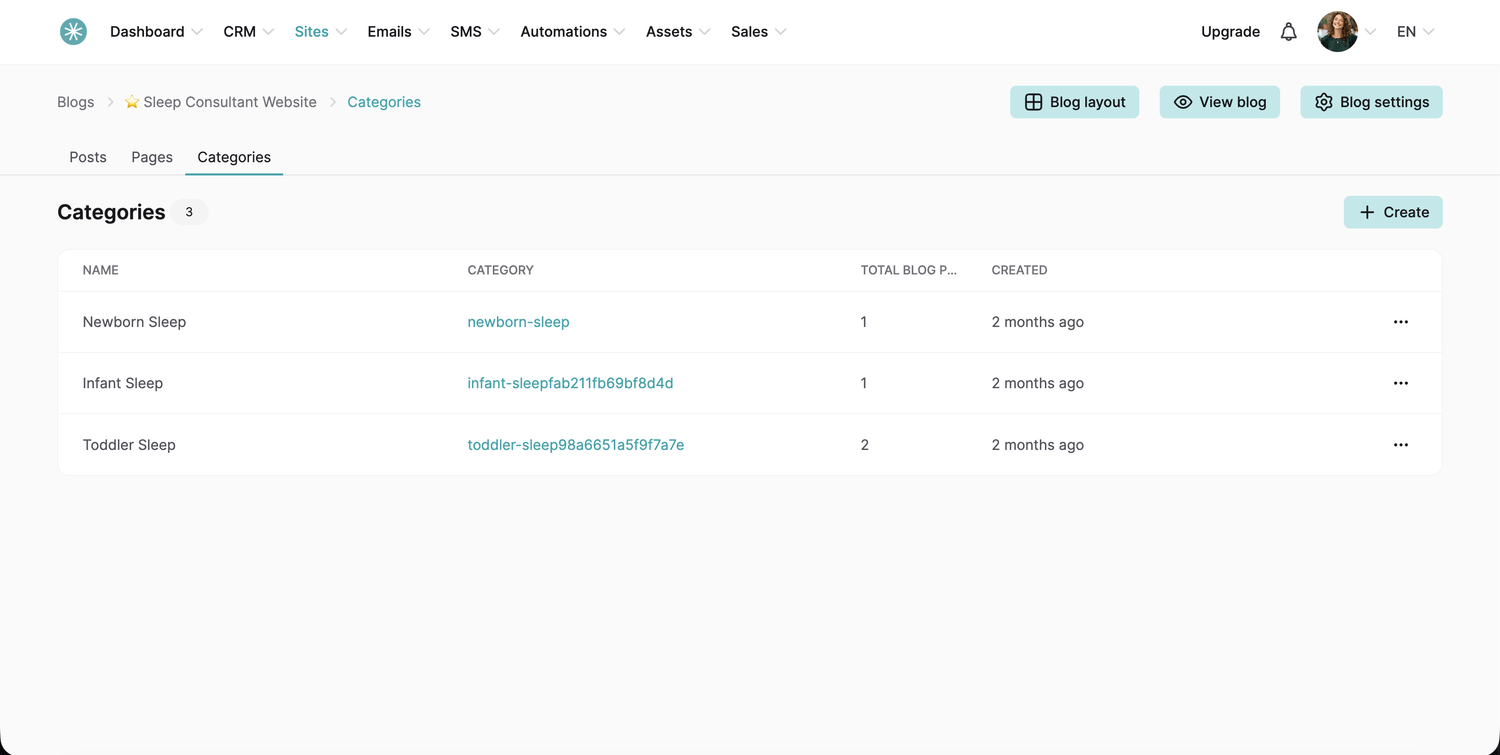Click the categories count badge 3
The image size is (1500, 755).
pyautogui.click(x=189, y=212)
